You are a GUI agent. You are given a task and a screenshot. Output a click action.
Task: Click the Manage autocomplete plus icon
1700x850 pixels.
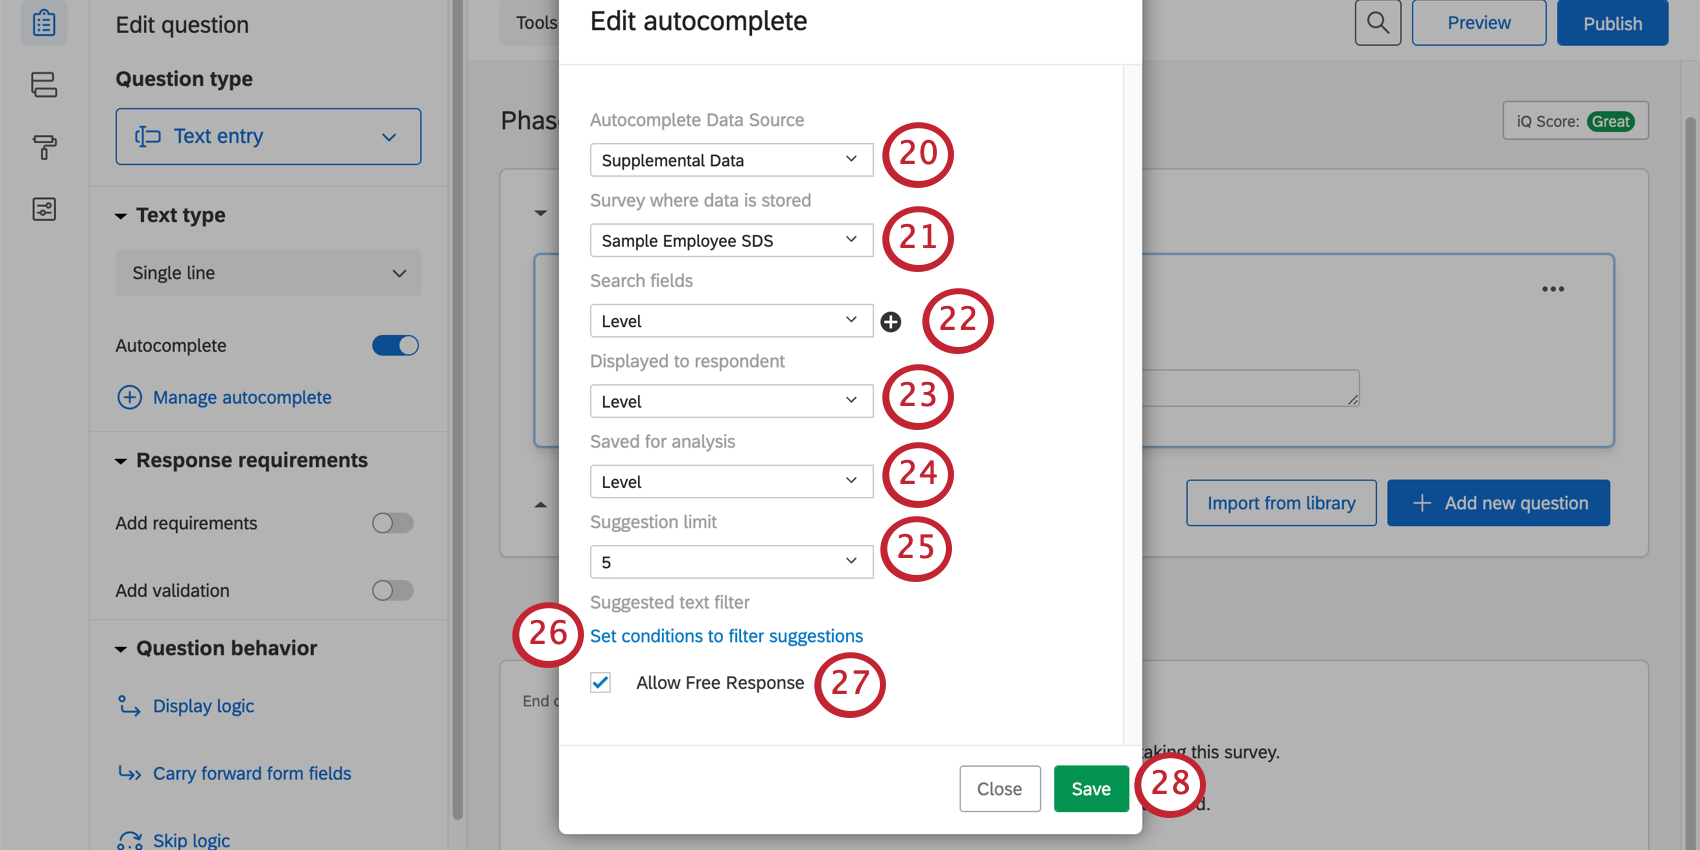[130, 397]
